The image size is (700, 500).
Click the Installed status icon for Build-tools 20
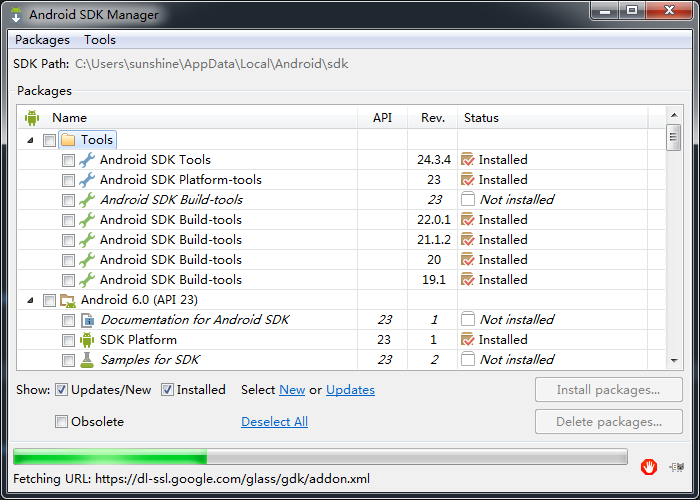(x=467, y=259)
